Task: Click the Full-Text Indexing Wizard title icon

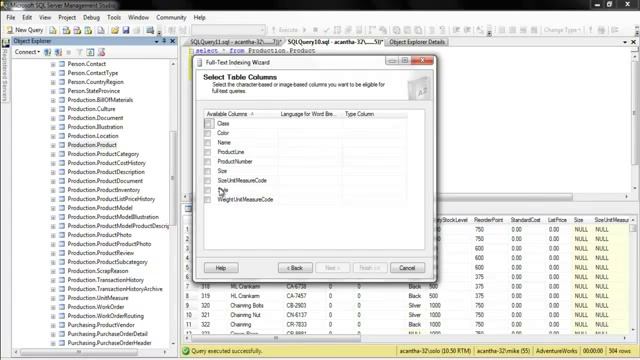Action: pyautogui.click(x=200, y=62)
